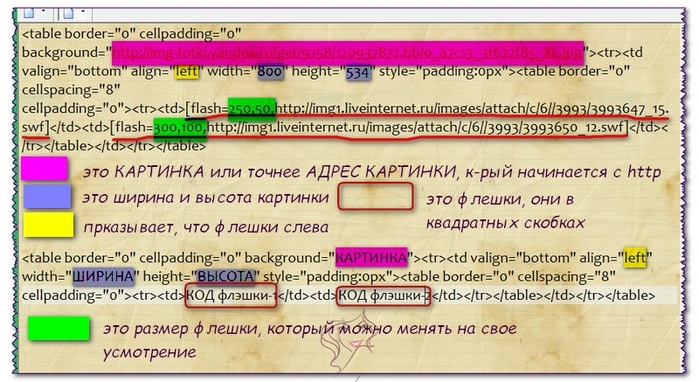The width and height of the screenshot is (699, 382).
Task: Click the green-highlighted 250,50 flash size
Action: 252,110
